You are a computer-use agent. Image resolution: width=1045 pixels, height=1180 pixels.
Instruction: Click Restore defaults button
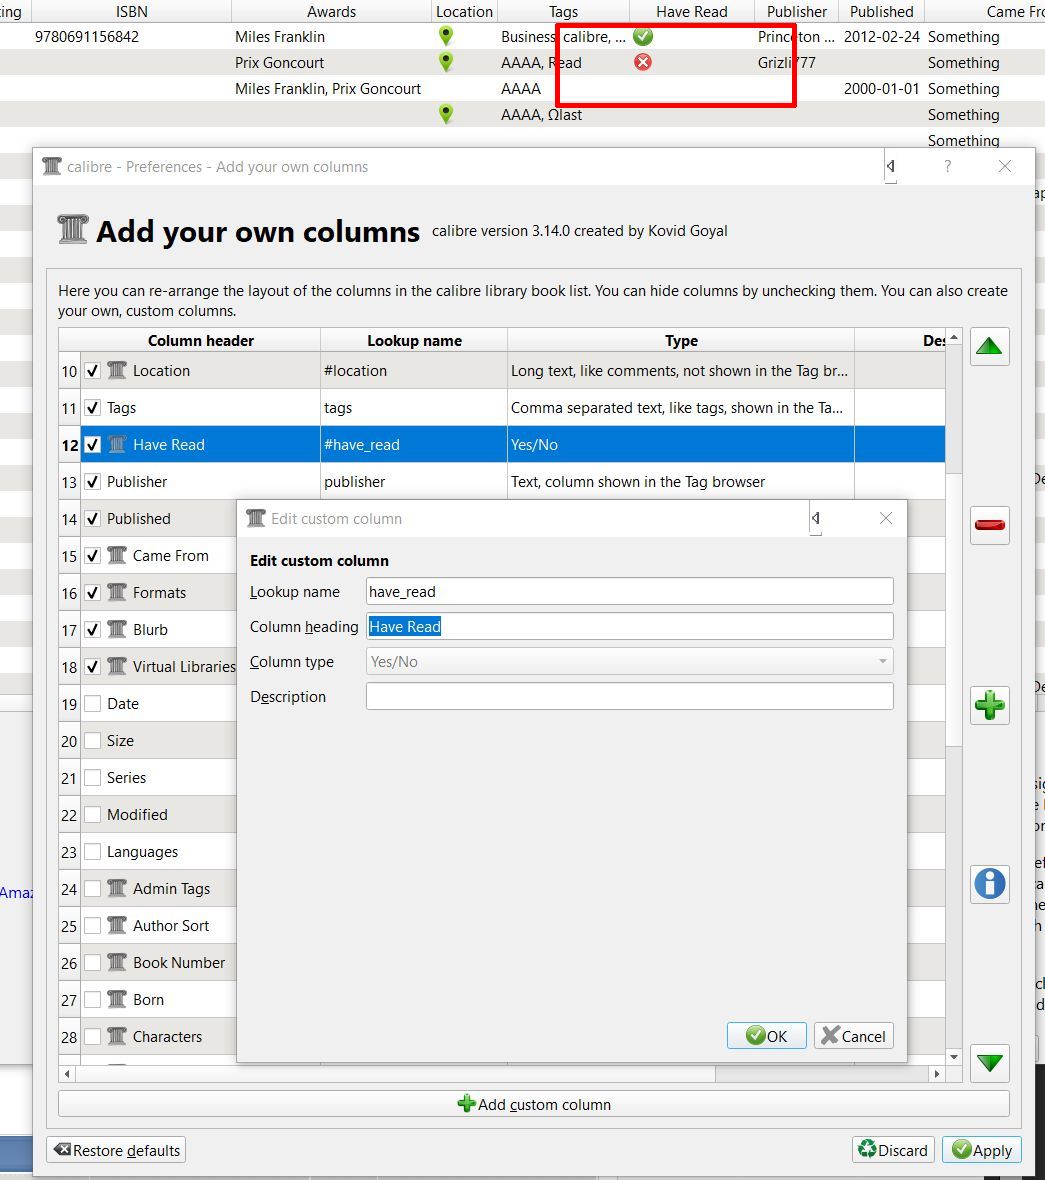coord(117,1150)
